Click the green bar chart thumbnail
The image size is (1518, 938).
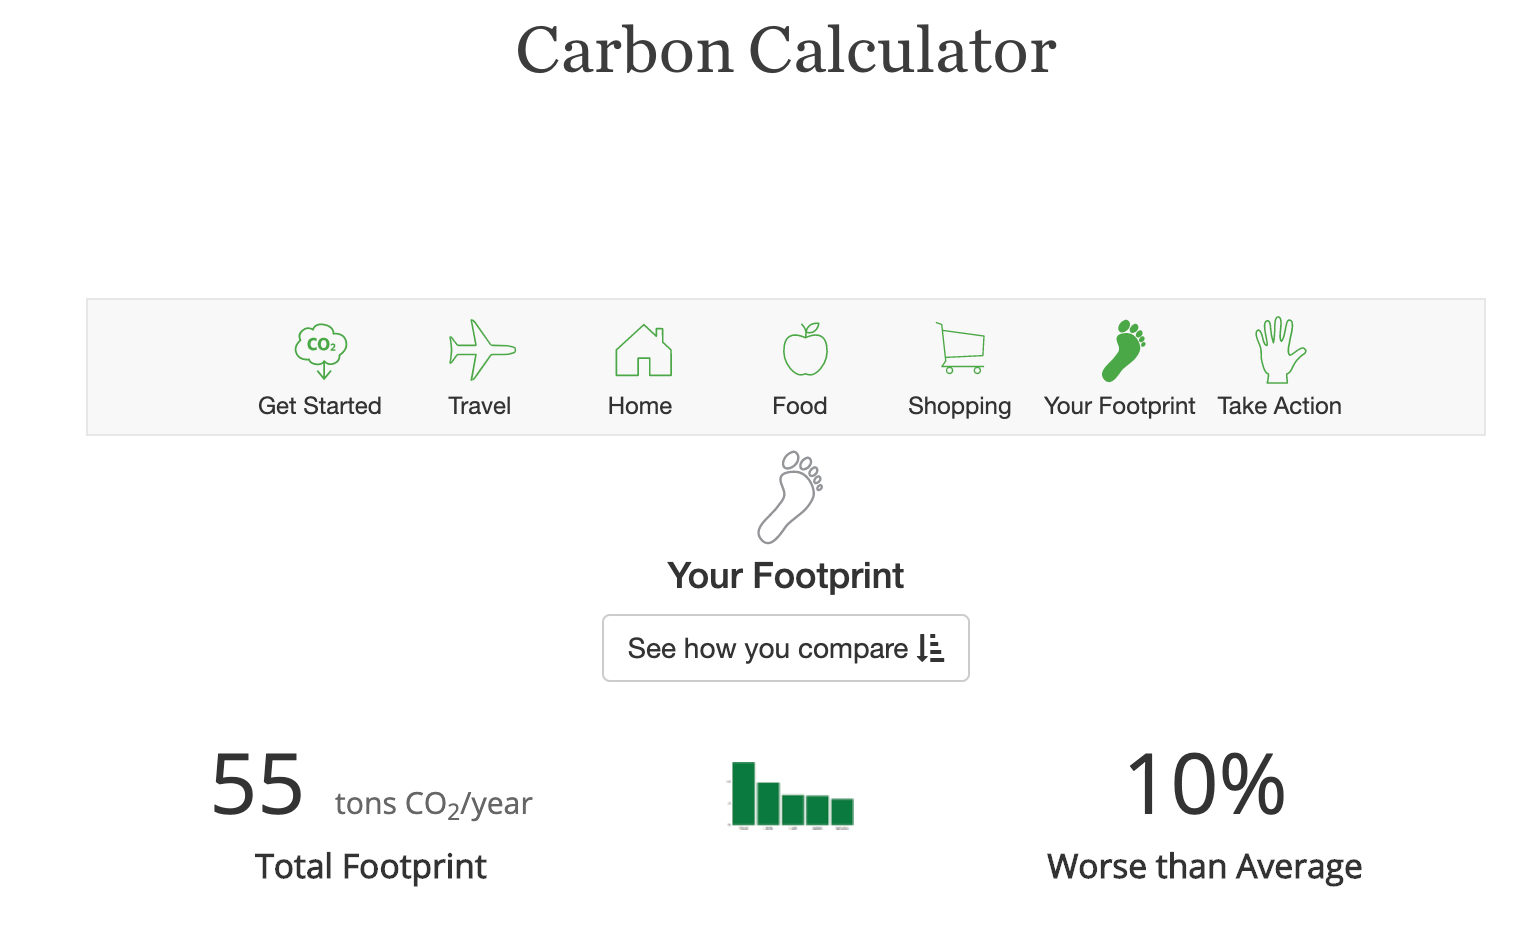tap(792, 795)
